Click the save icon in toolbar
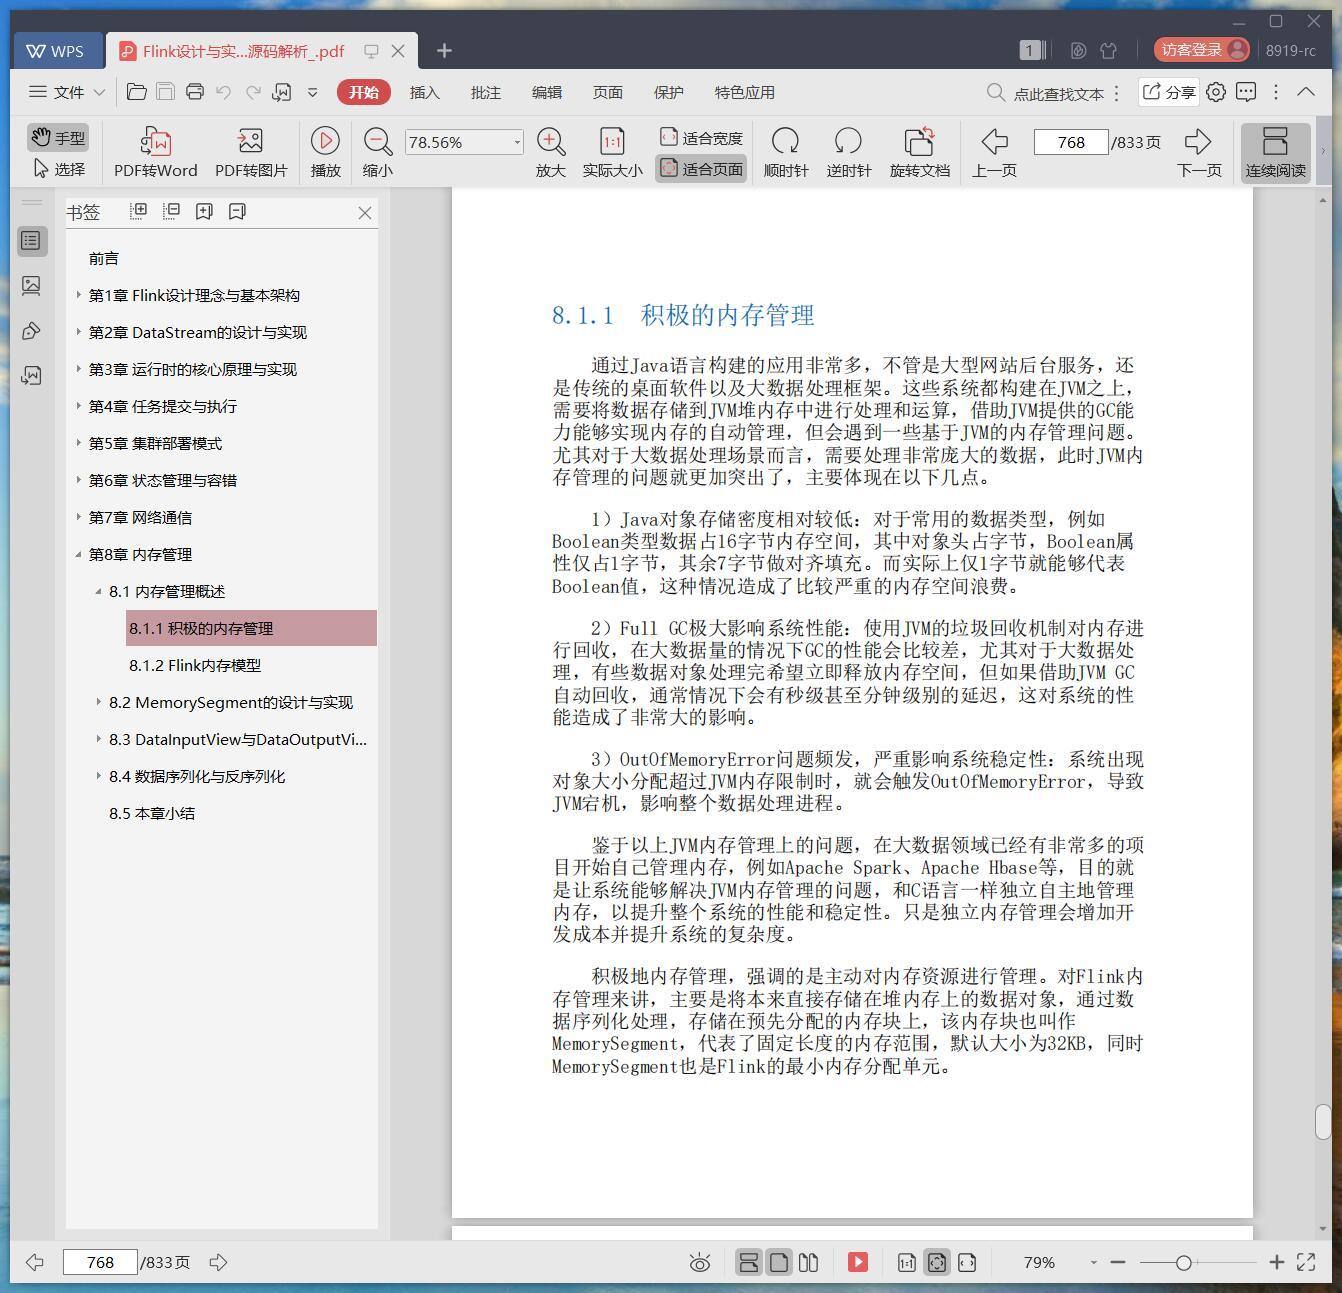The image size is (1342, 1293). (166, 92)
